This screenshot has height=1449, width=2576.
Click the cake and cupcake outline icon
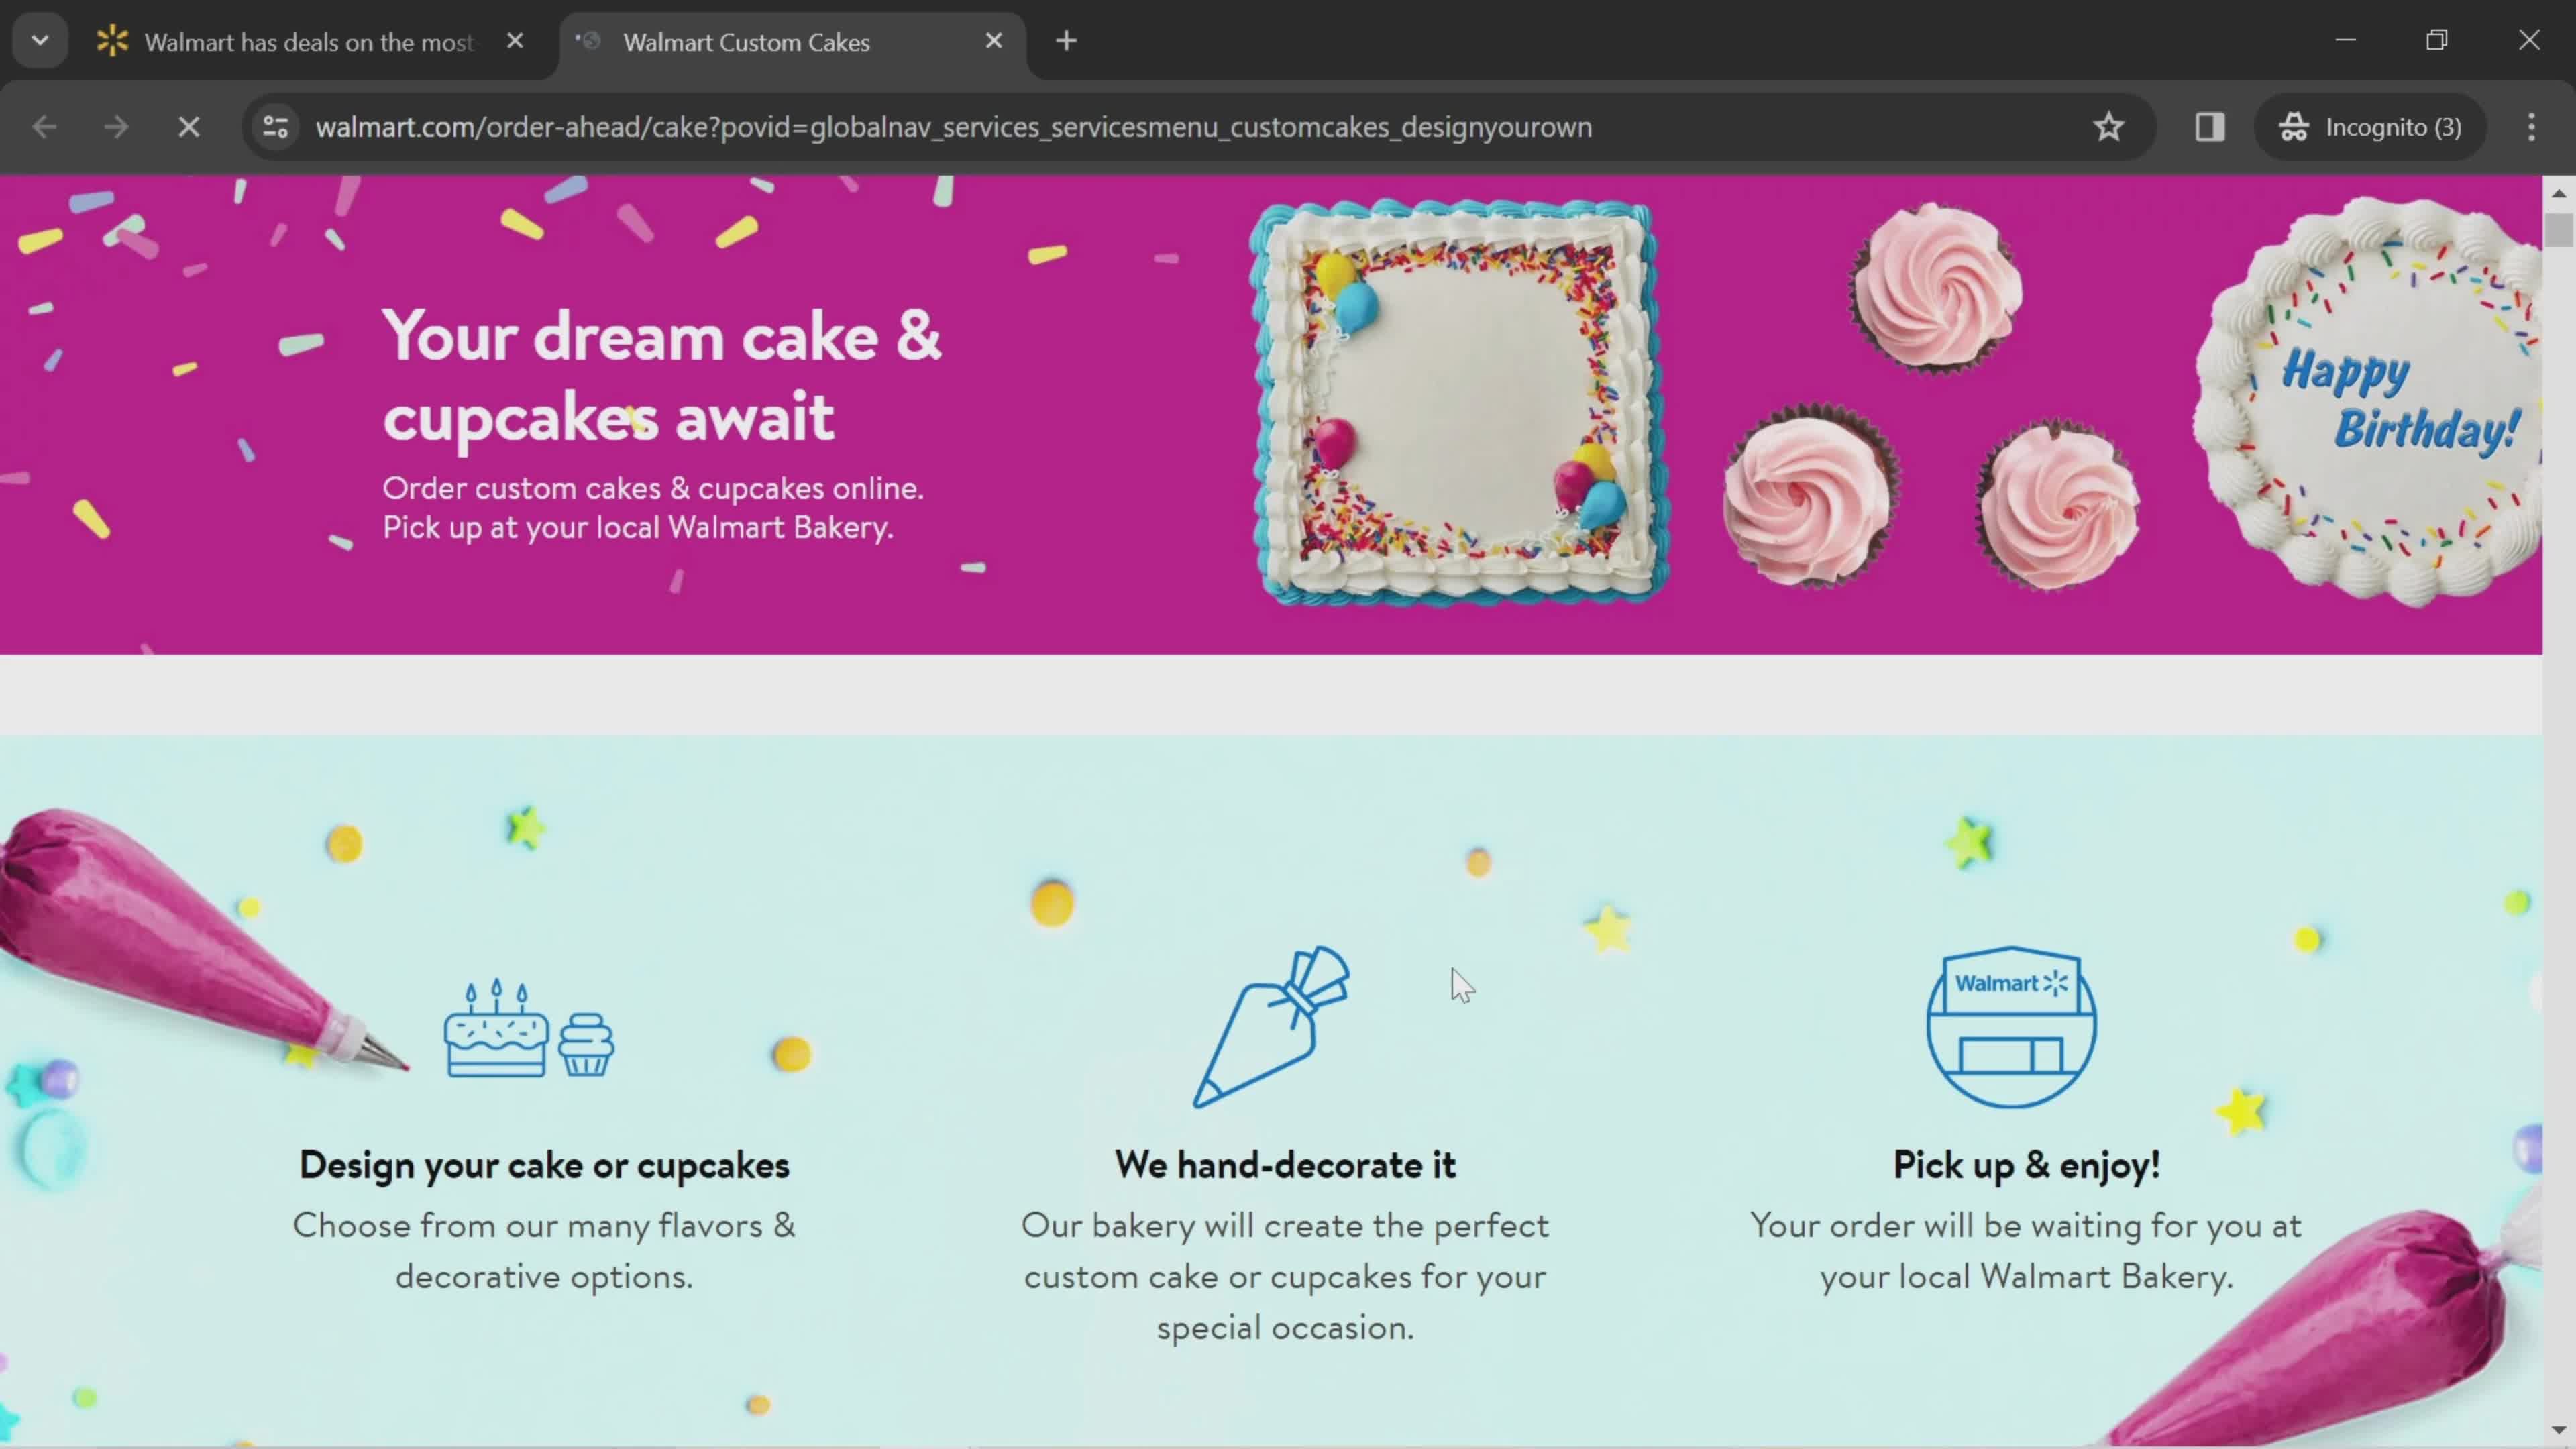[x=529, y=1028]
